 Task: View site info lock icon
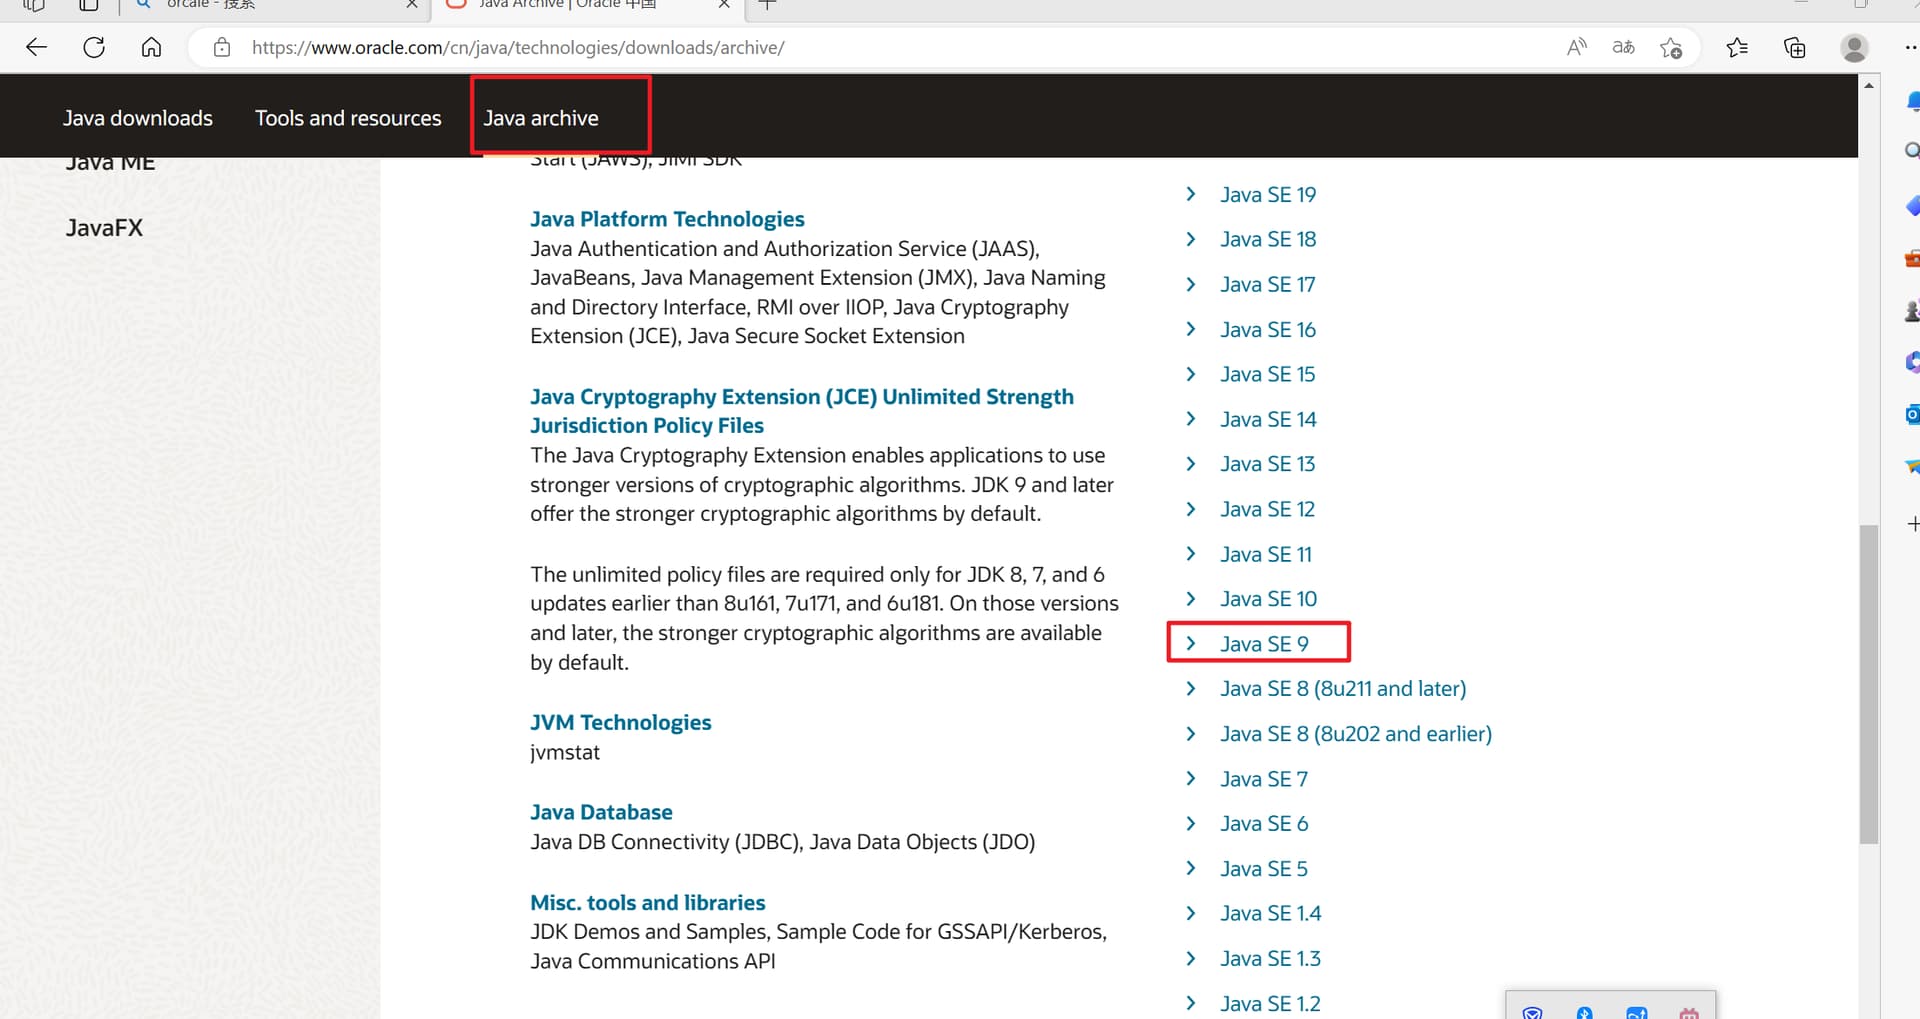click(x=222, y=47)
